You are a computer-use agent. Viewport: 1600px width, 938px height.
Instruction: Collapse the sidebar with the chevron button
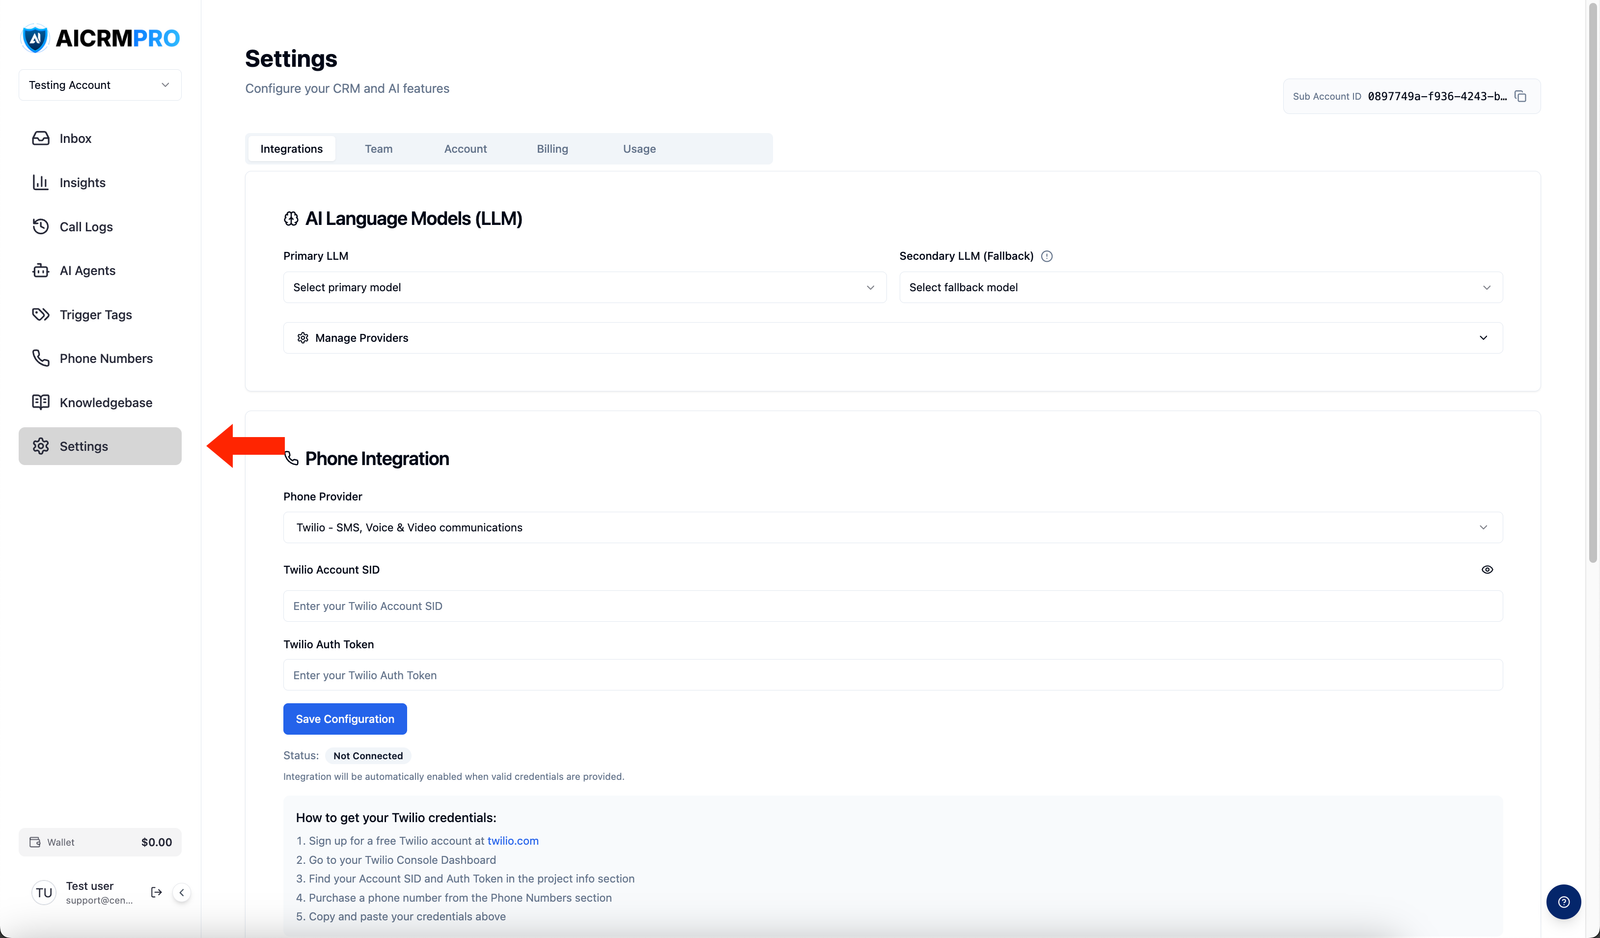pos(182,893)
